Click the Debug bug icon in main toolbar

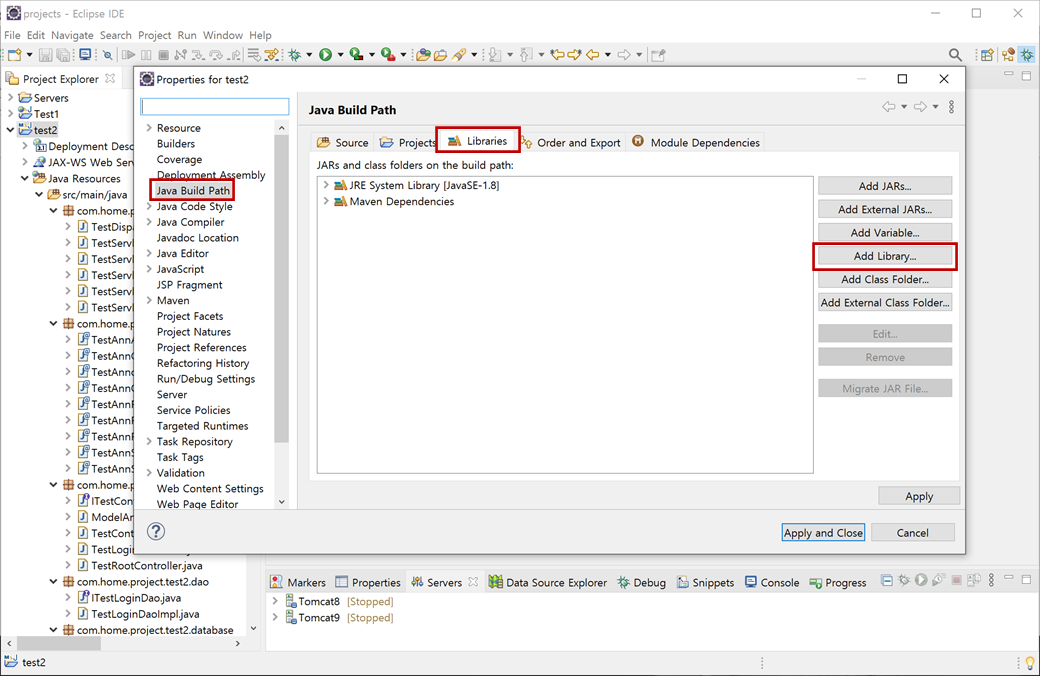[x=294, y=55]
